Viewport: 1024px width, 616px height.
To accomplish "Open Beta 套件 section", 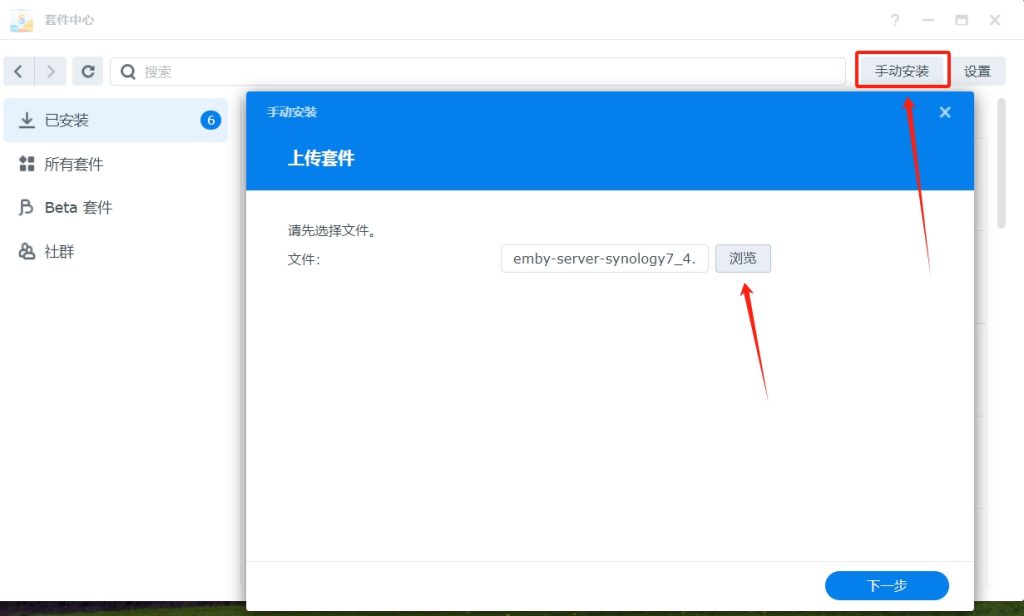I will pyautogui.click(x=116, y=208).
